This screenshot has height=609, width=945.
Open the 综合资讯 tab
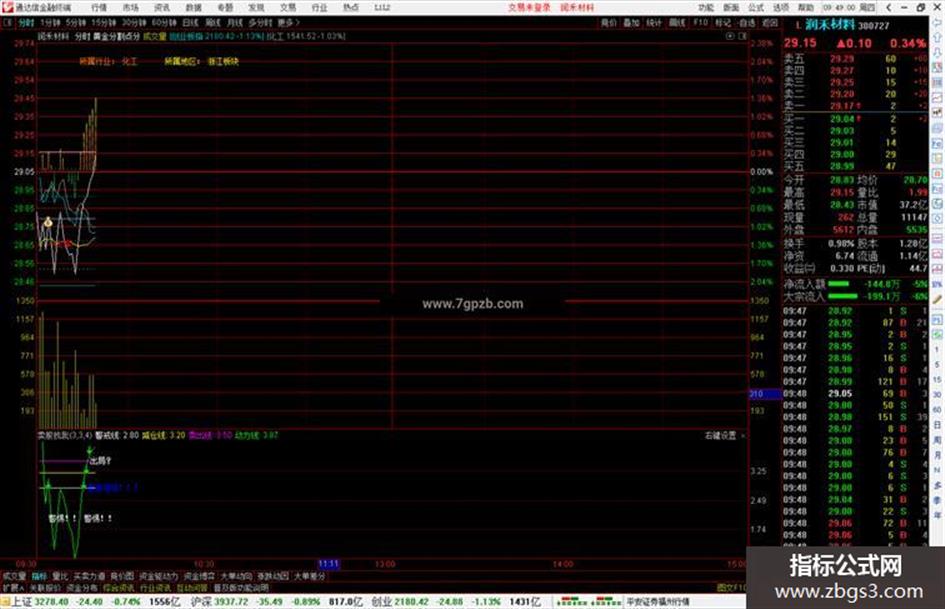coord(119,588)
